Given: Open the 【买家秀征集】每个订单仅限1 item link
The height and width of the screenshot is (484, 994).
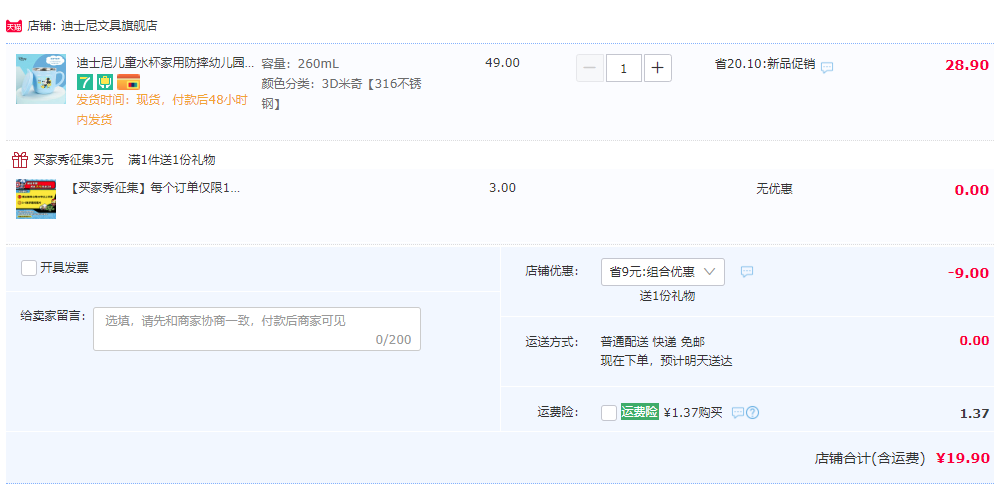Looking at the screenshot, I should (x=153, y=188).
